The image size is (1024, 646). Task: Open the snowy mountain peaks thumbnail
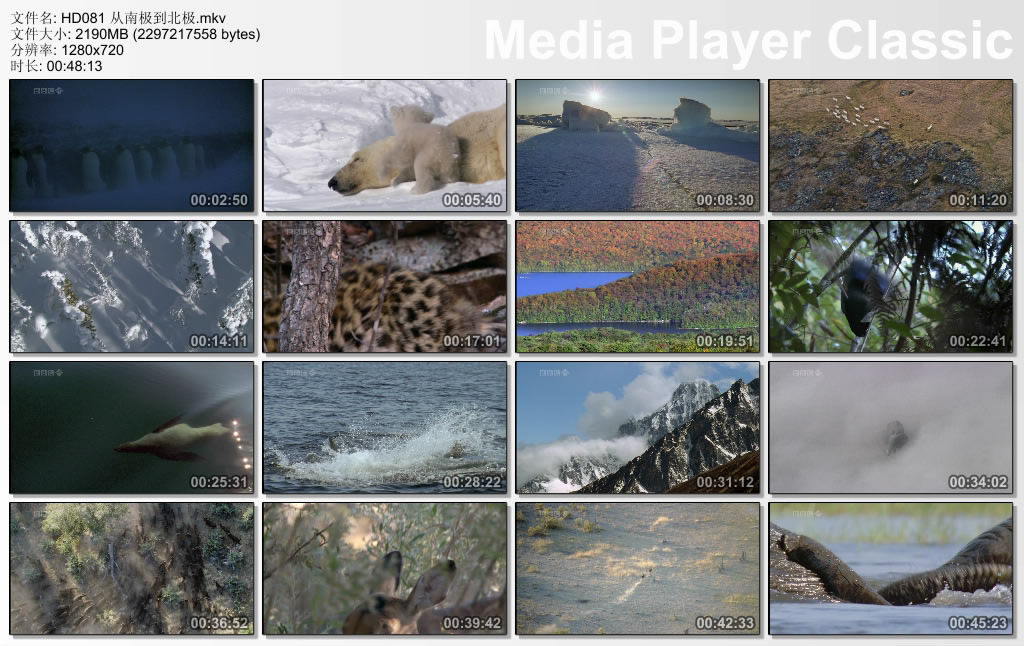[x=637, y=427]
